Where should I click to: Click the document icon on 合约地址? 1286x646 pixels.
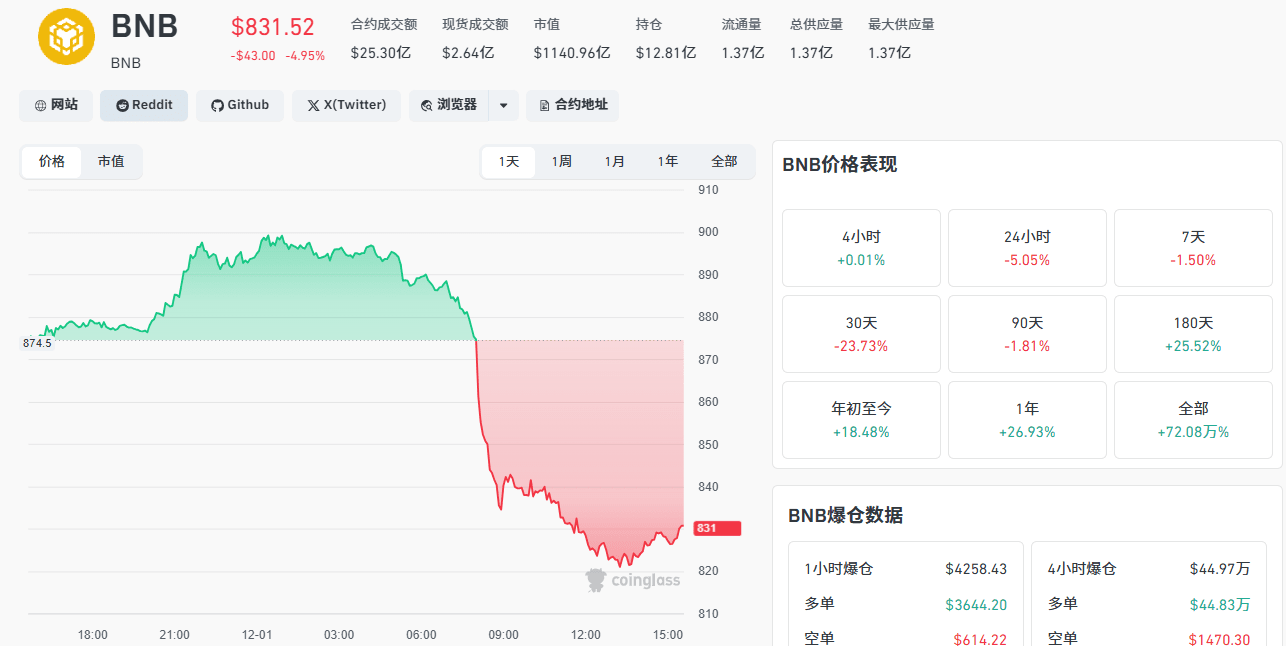click(545, 105)
